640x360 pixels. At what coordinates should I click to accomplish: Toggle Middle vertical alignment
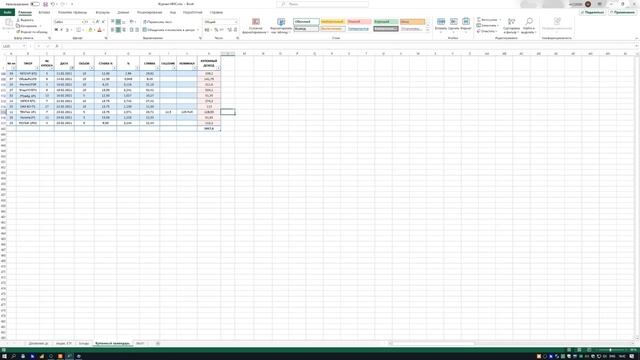point(118,22)
